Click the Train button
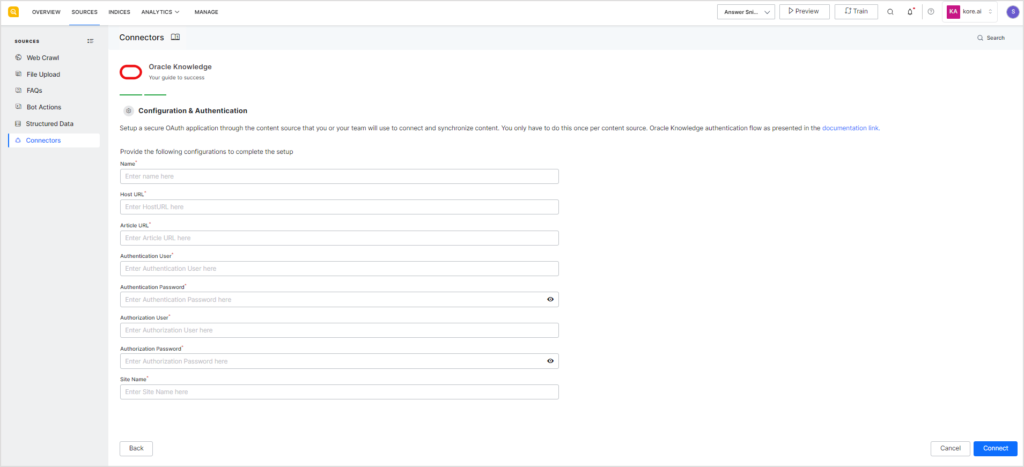 tap(856, 12)
